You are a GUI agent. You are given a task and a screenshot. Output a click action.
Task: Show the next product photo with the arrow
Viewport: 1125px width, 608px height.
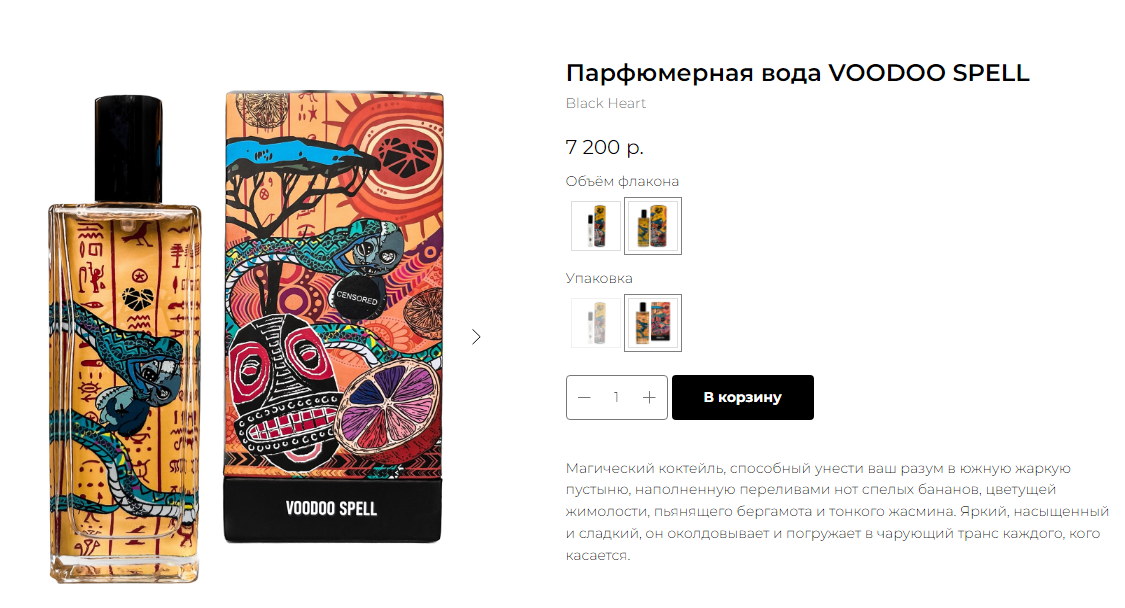pos(476,337)
